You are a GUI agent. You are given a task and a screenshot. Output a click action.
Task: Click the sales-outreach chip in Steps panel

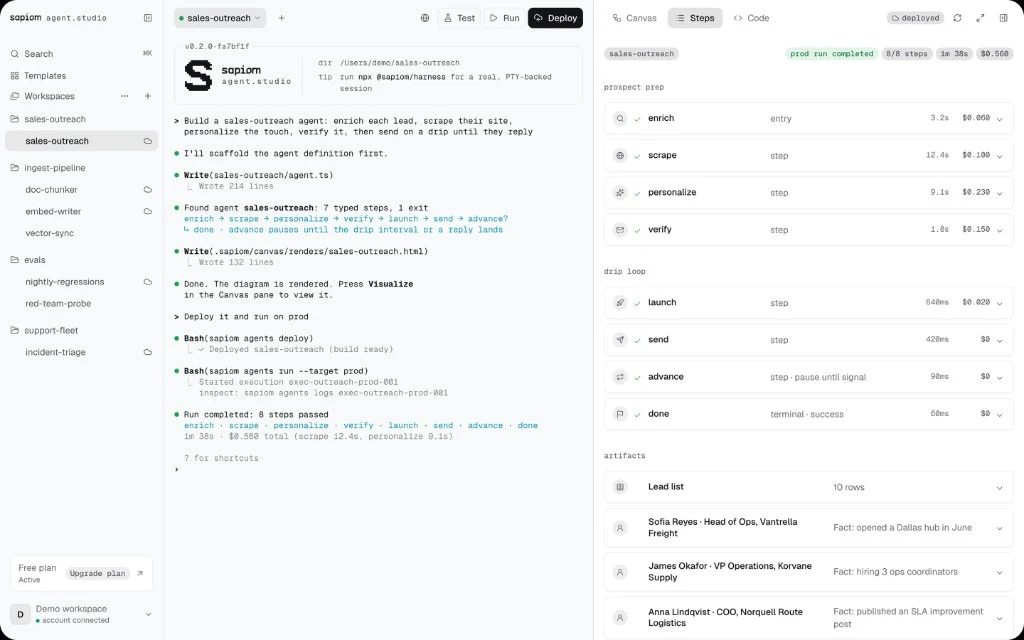pyautogui.click(x=641, y=54)
